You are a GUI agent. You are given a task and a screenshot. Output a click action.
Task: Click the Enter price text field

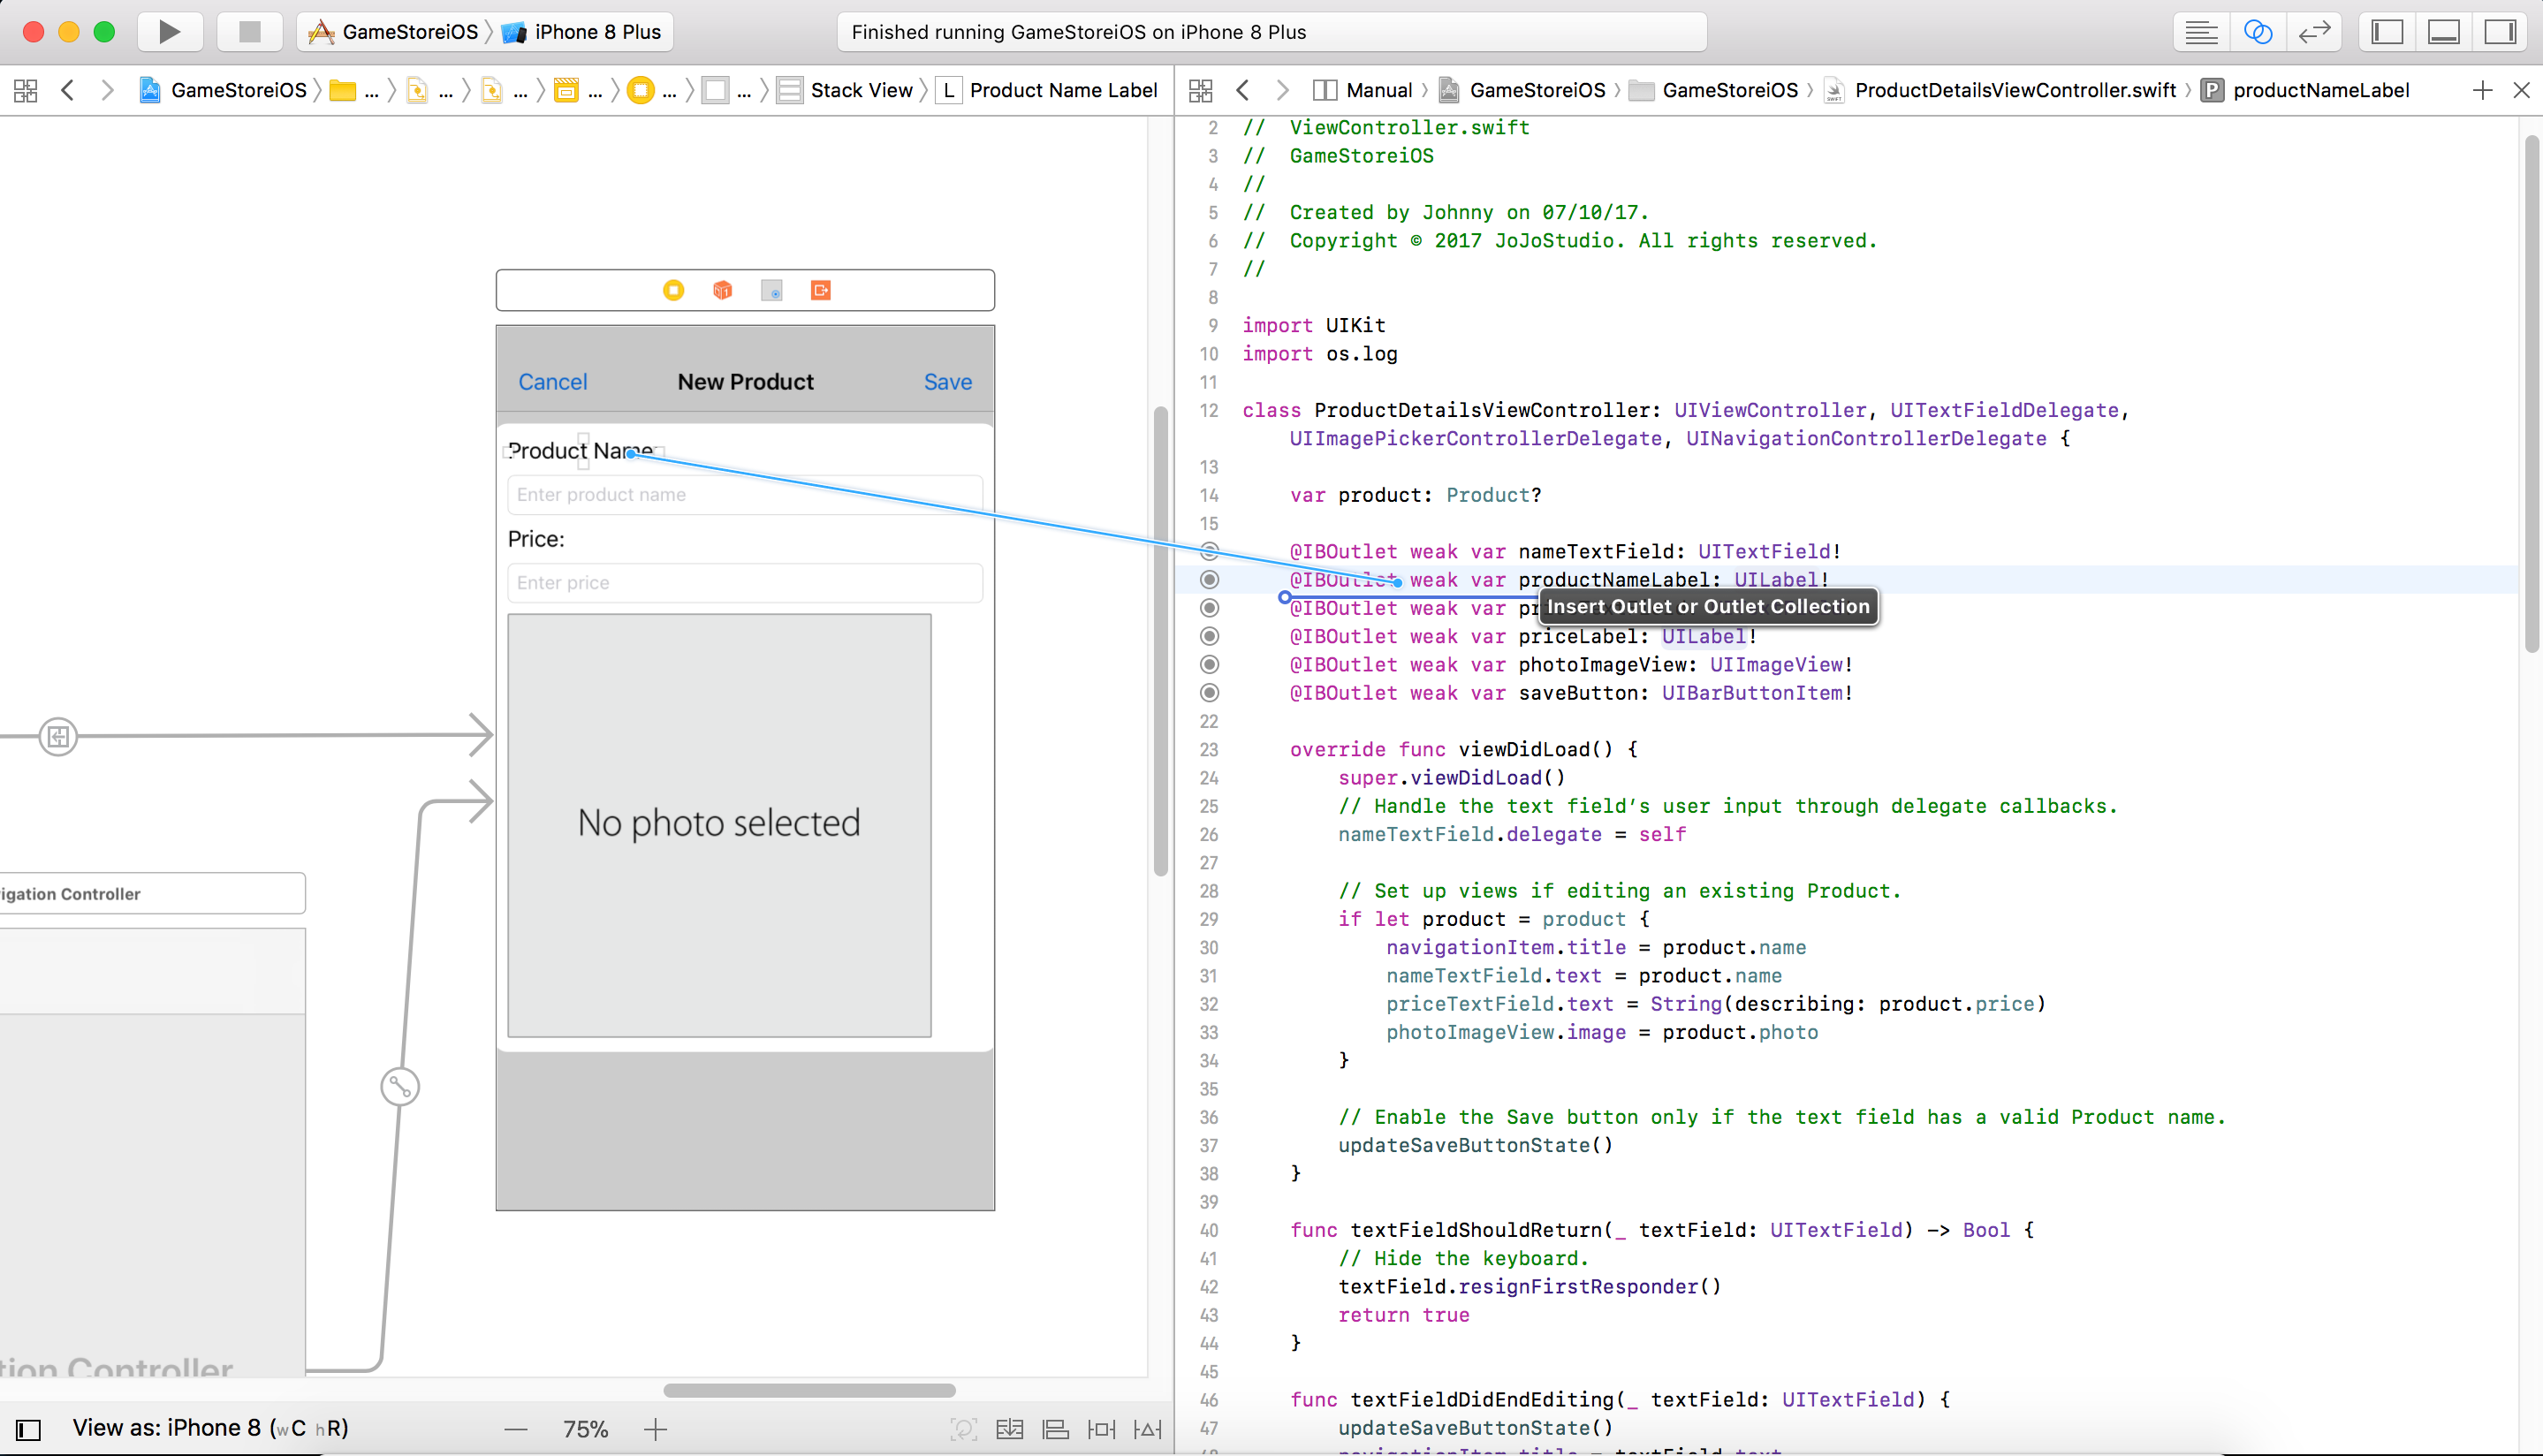pyautogui.click(x=745, y=583)
